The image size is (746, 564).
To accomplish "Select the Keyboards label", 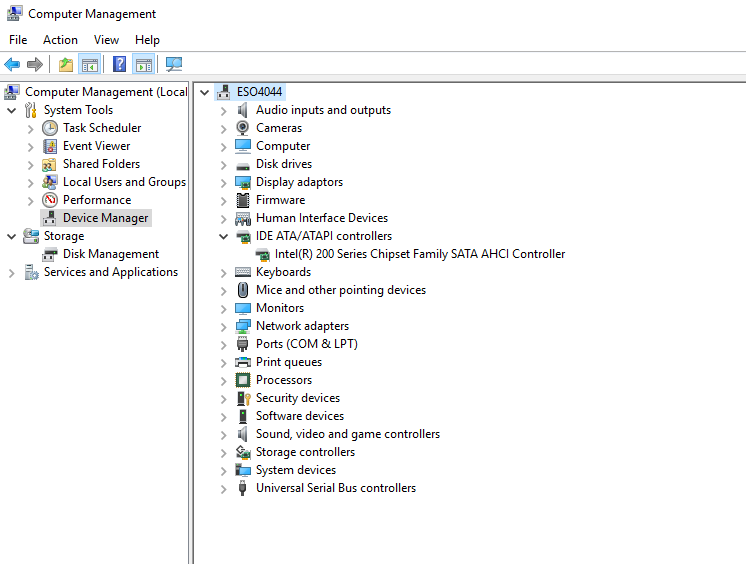I will click(x=284, y=272).
